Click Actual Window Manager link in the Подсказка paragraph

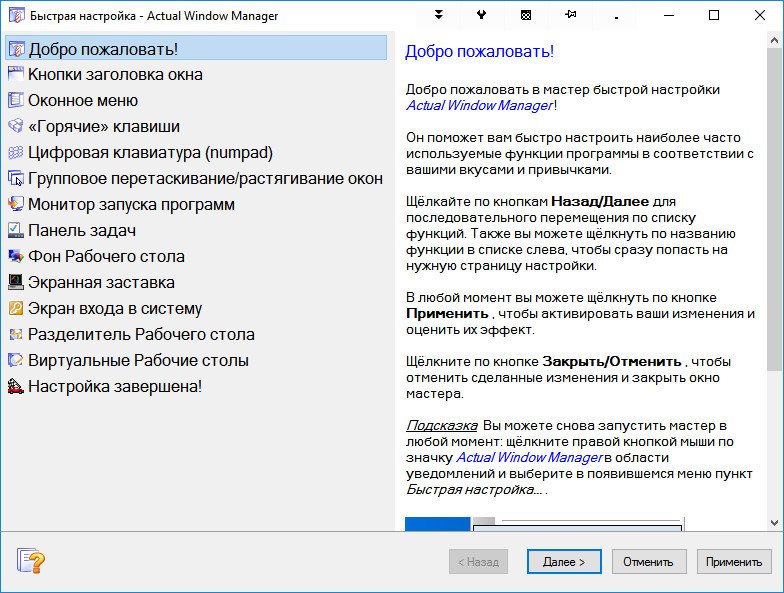(x=530, y=458)
